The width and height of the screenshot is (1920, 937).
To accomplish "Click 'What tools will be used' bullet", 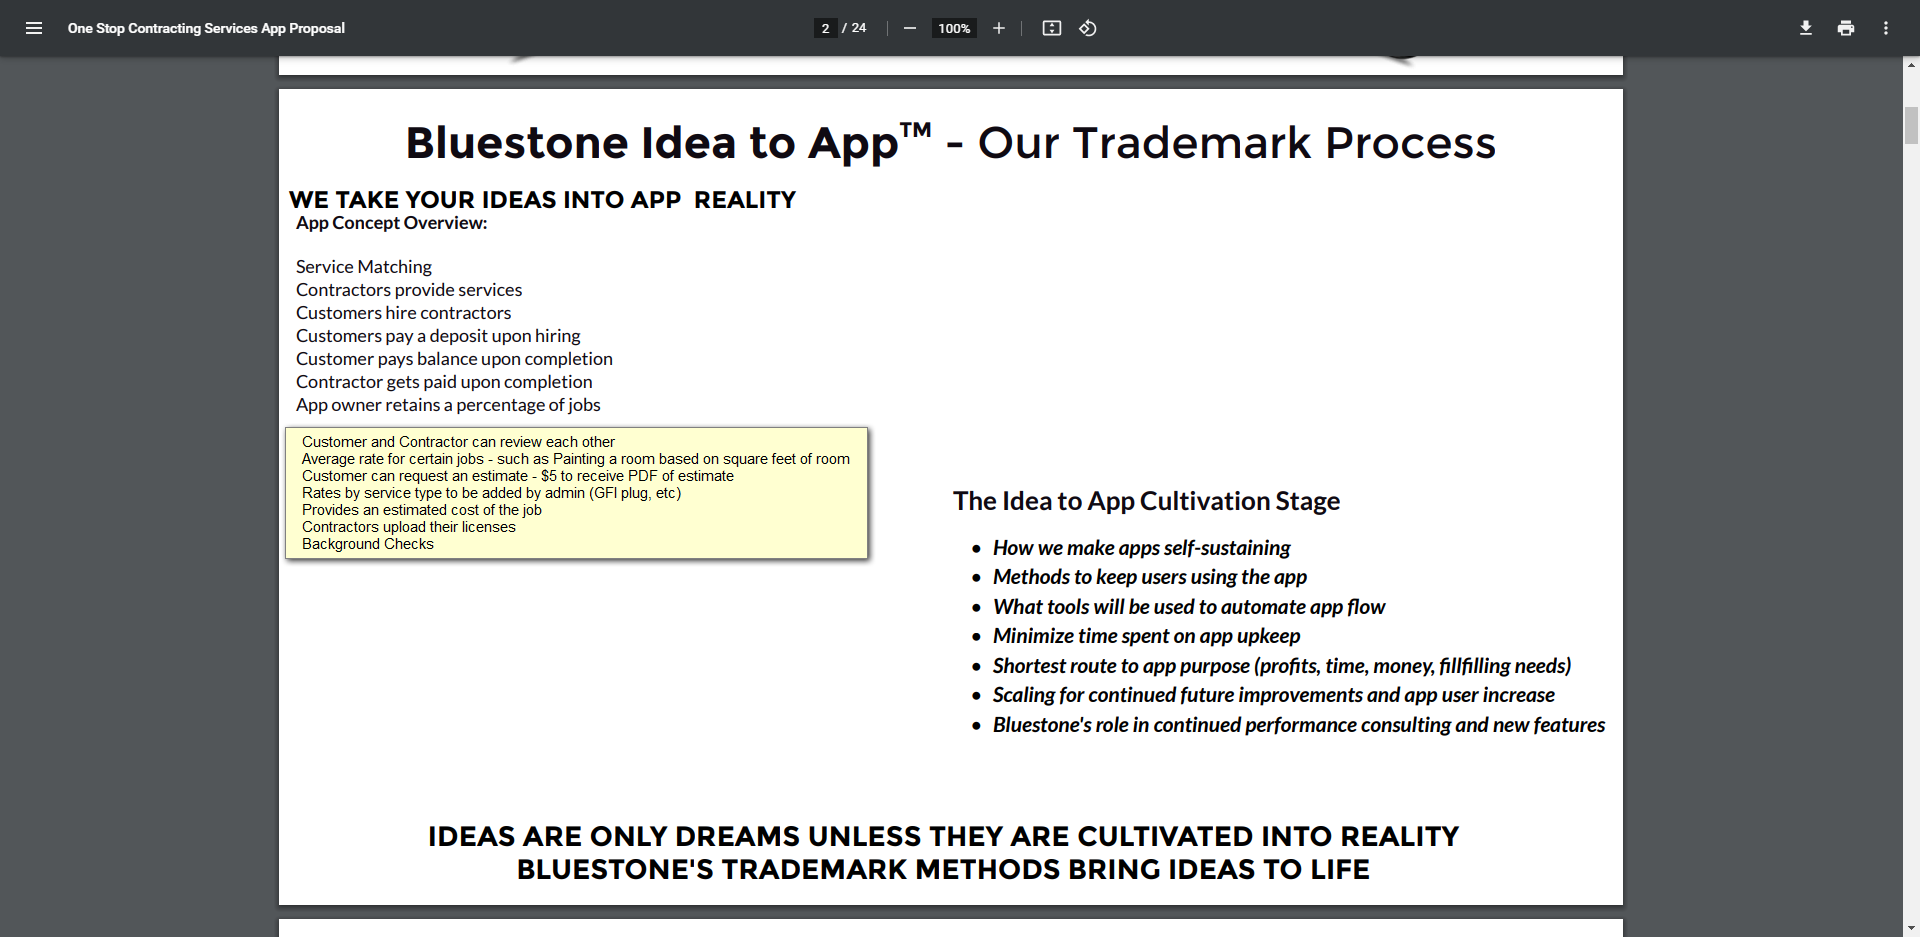I will [1189, 607].
